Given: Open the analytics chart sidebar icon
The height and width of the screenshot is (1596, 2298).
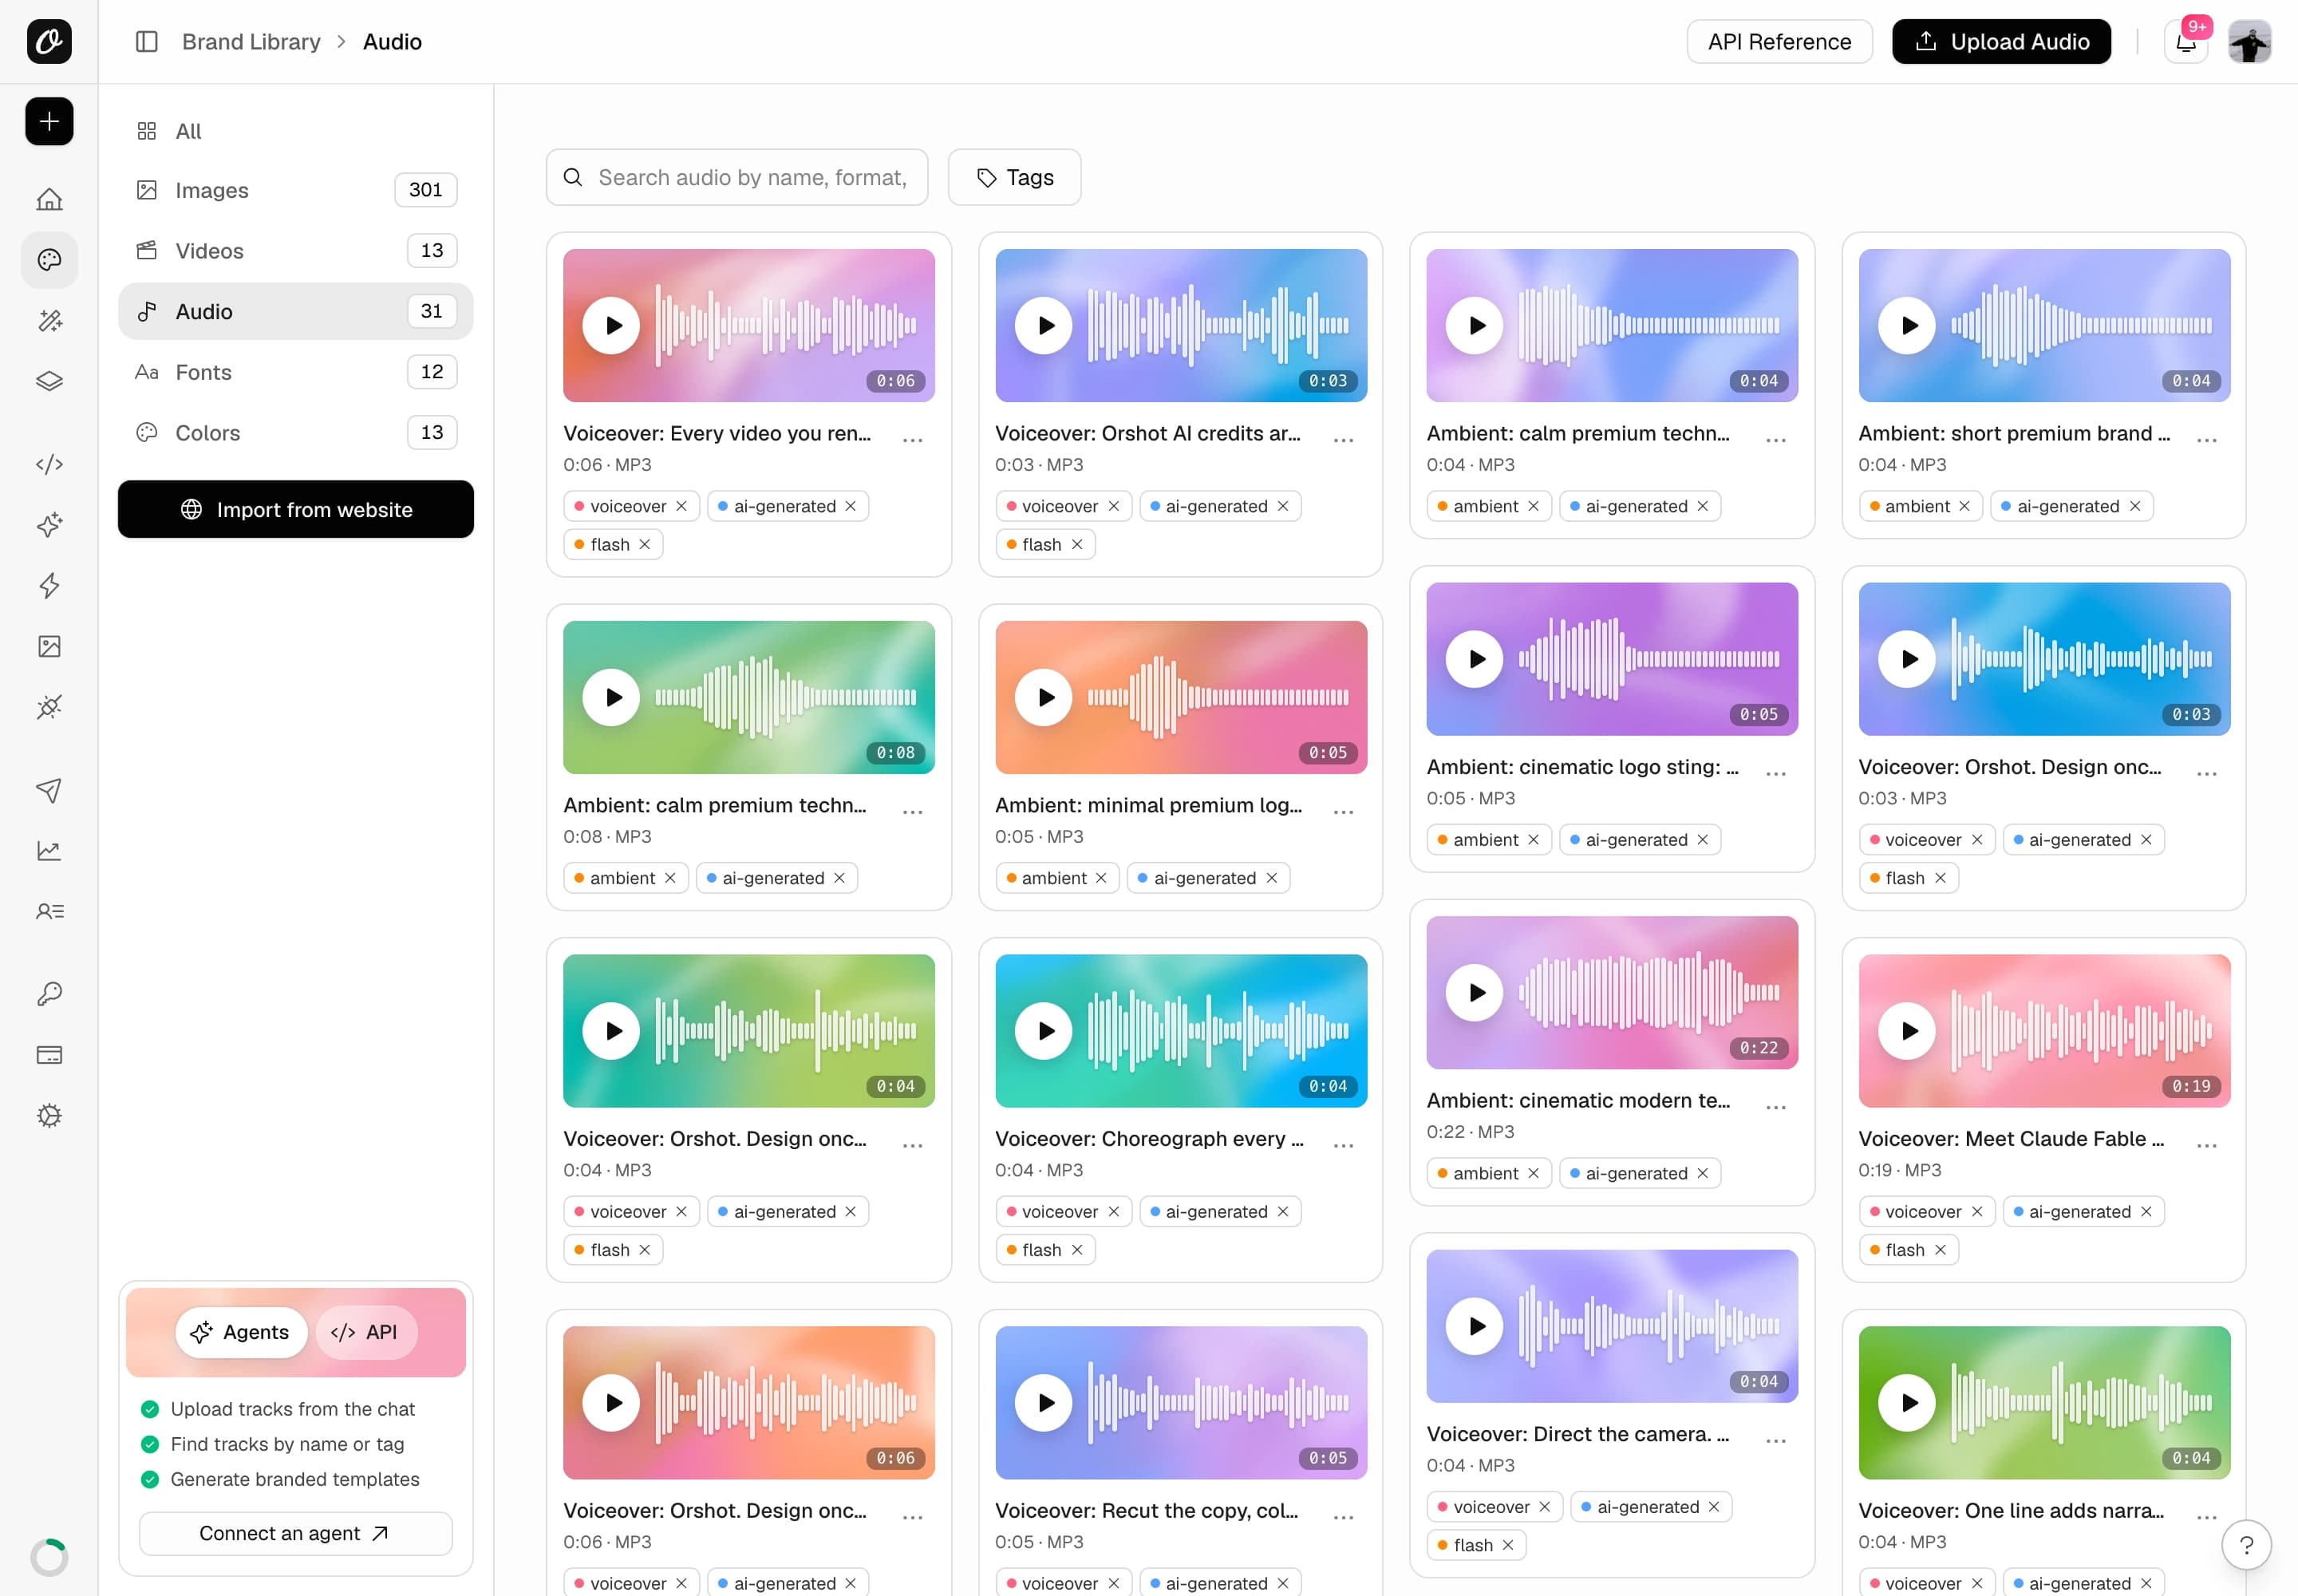Looking at the screenshot, I should pos(49,851).
